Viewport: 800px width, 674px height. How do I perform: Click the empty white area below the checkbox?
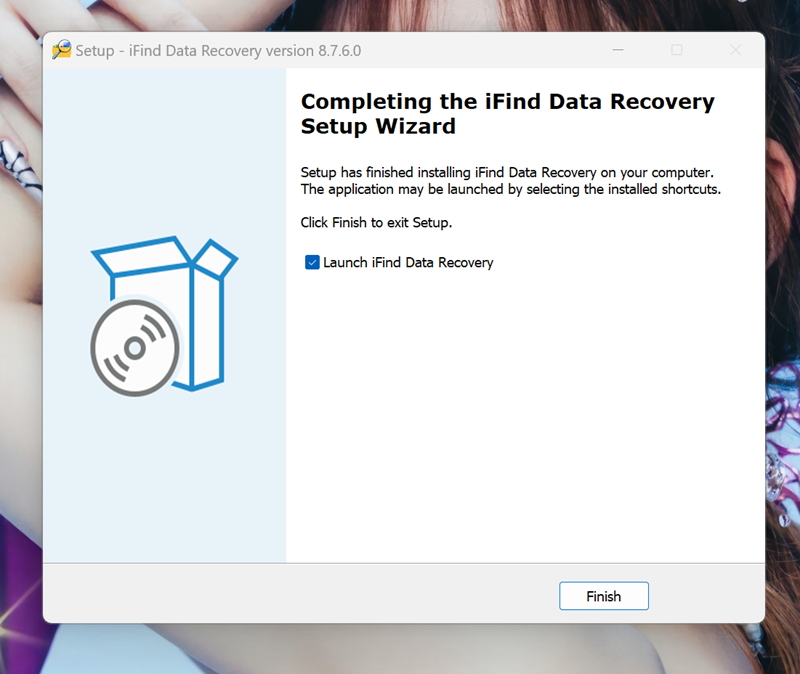pyautogui.click(x=520, y=420)
